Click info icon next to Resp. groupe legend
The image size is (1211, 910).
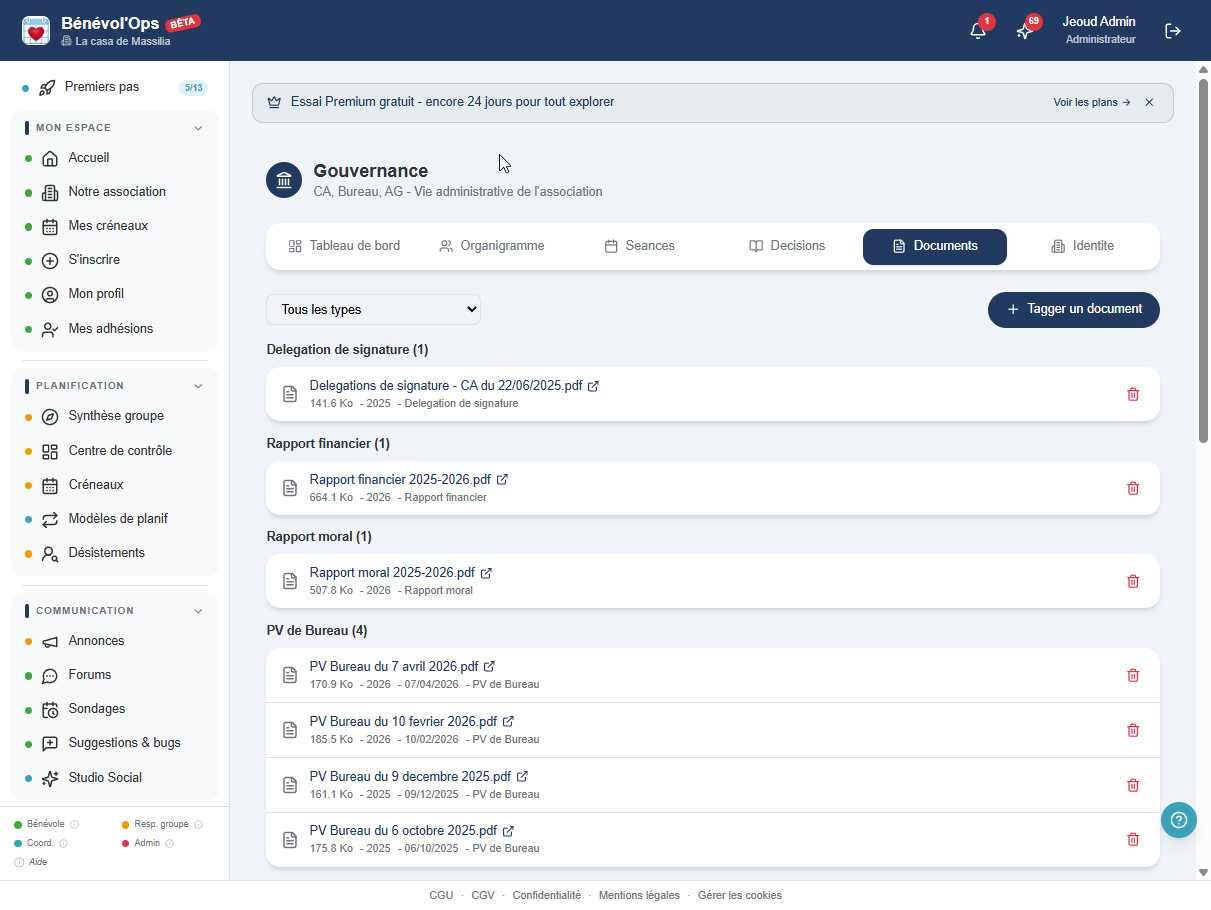(198, 825)
